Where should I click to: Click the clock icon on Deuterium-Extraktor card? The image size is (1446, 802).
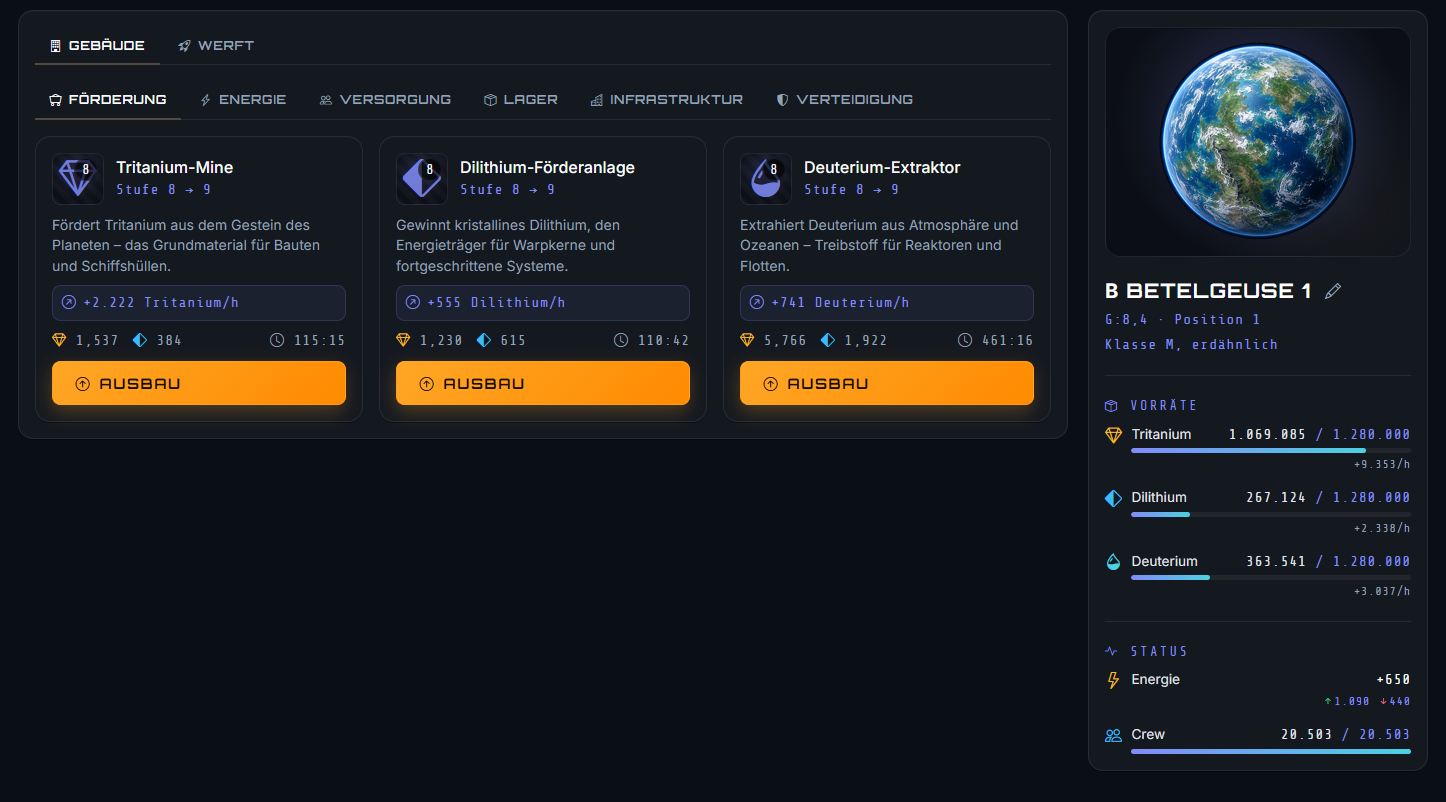pos(965,340)
